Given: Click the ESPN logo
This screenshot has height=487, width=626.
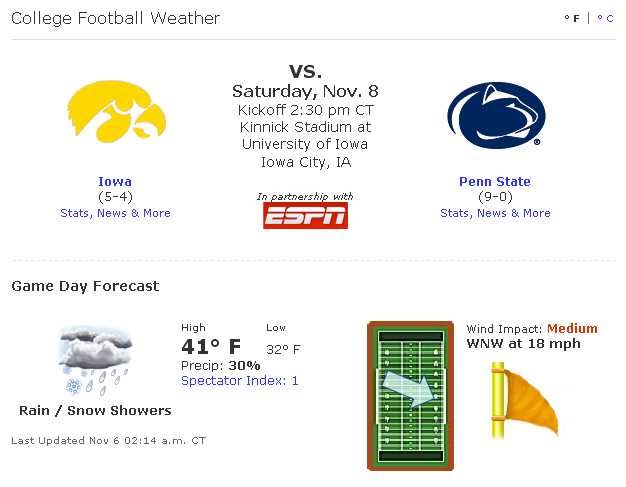Looking at the screenshot, I should pos(305,214).
